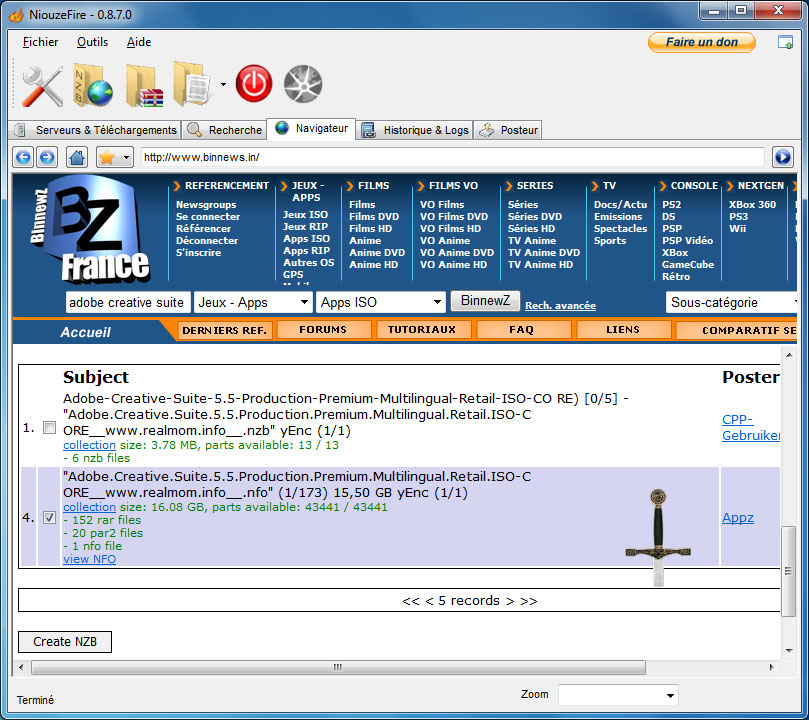
Task: Open the VO Anime DVD category
Action: 457,253
